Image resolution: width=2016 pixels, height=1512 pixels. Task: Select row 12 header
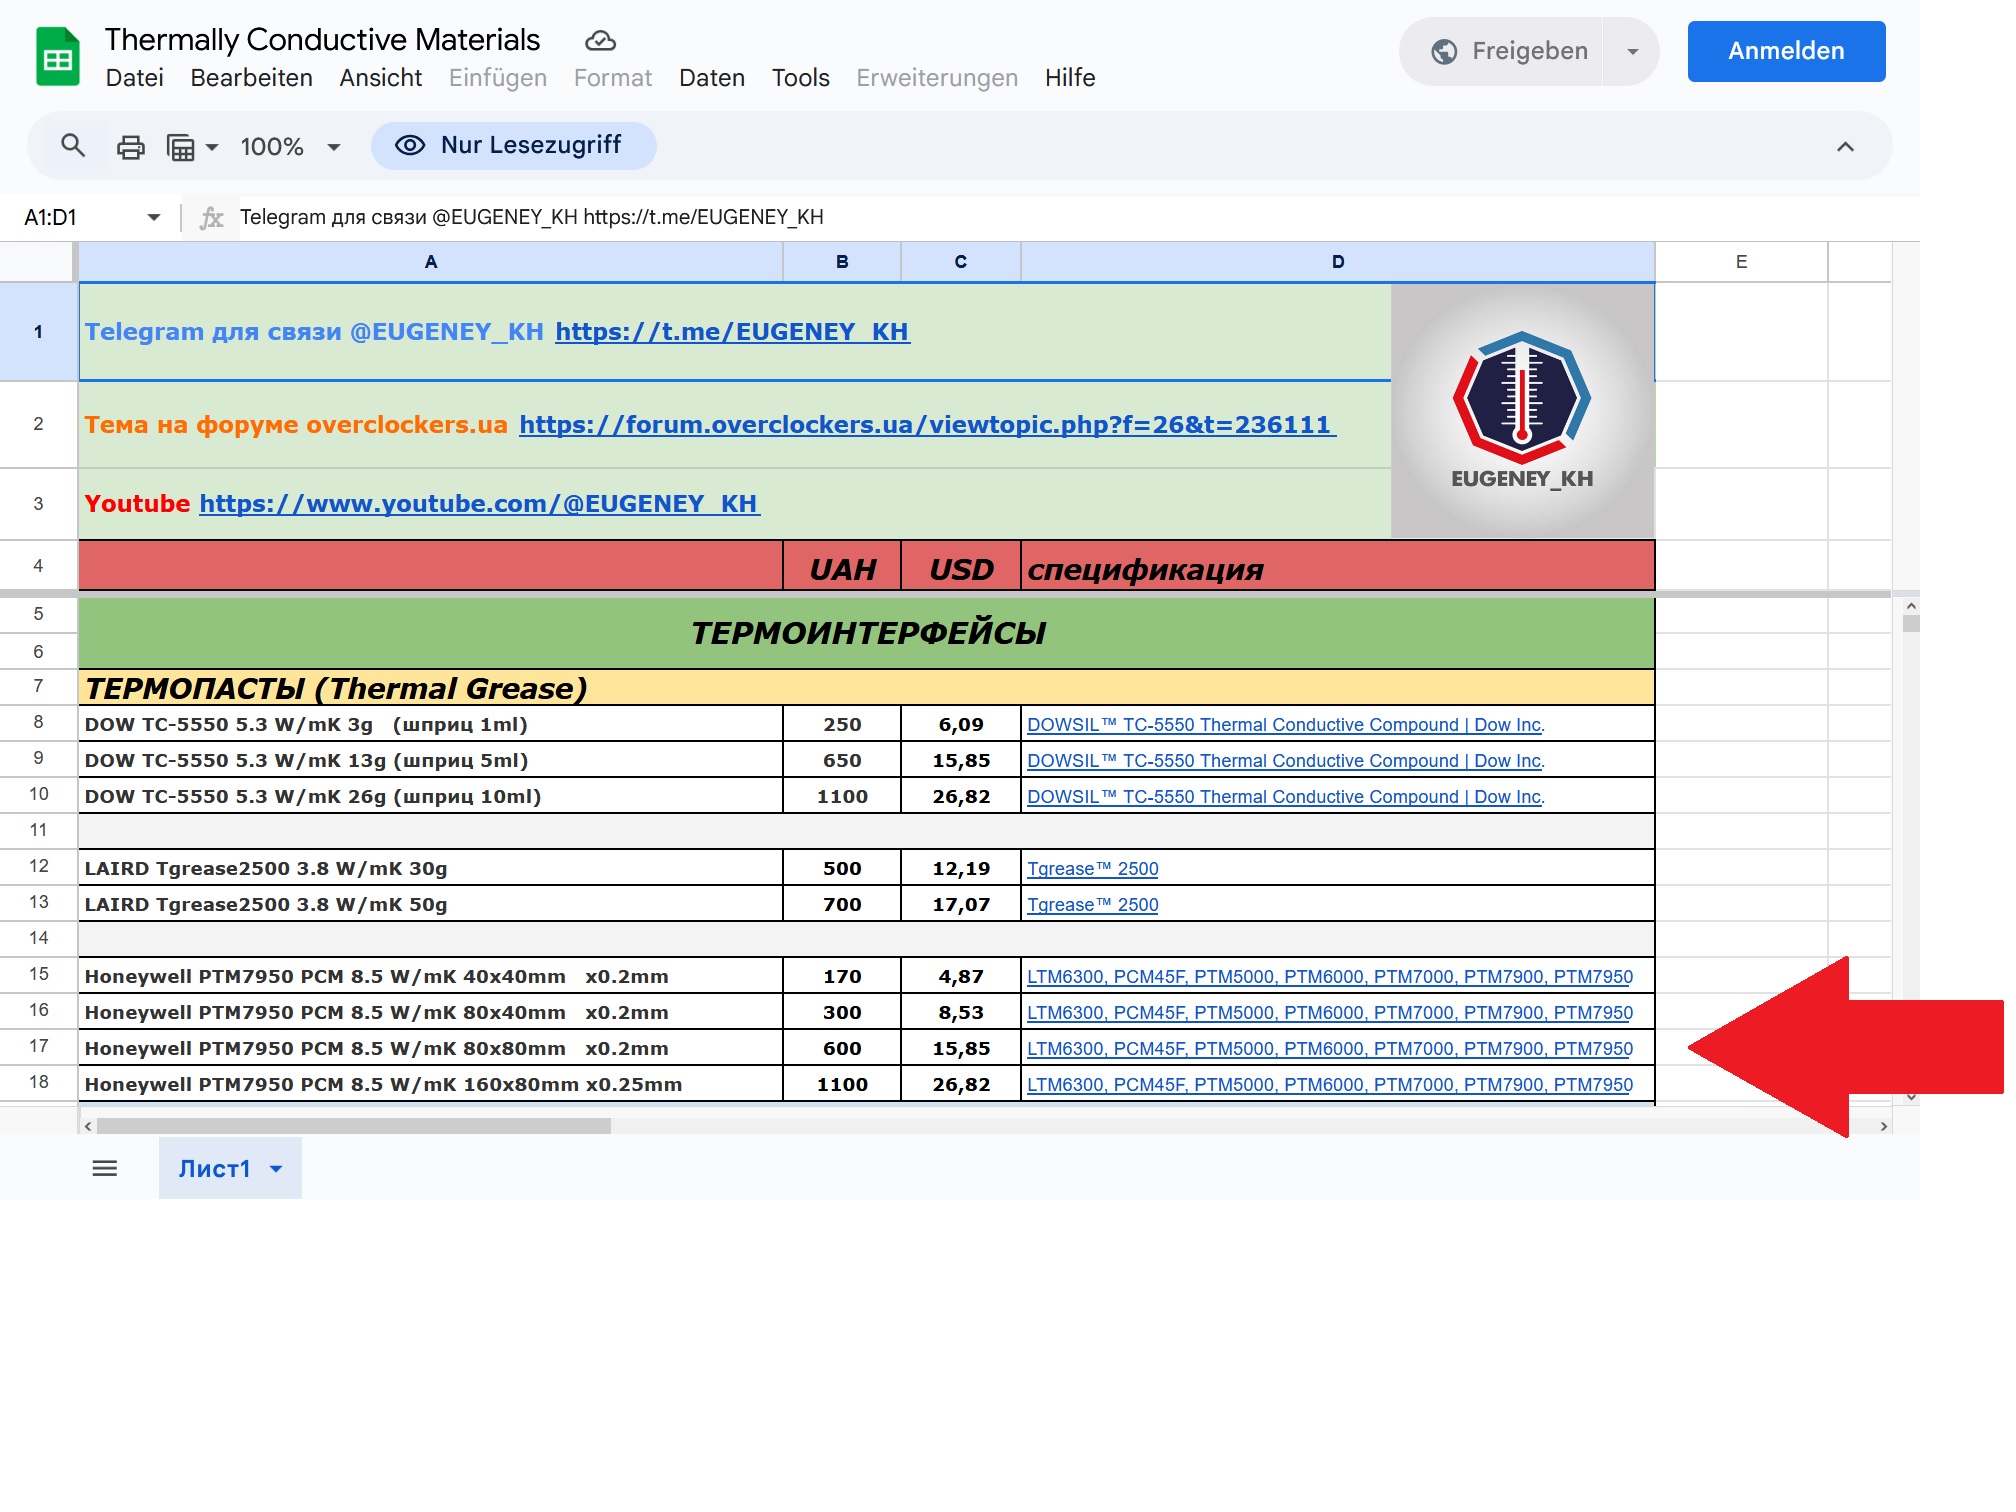(38, 867)
